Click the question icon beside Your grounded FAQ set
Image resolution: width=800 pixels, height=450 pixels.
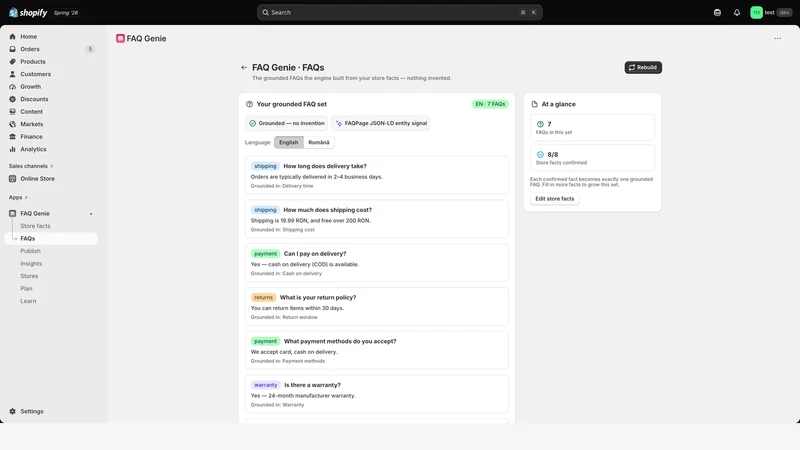[249, 104]
